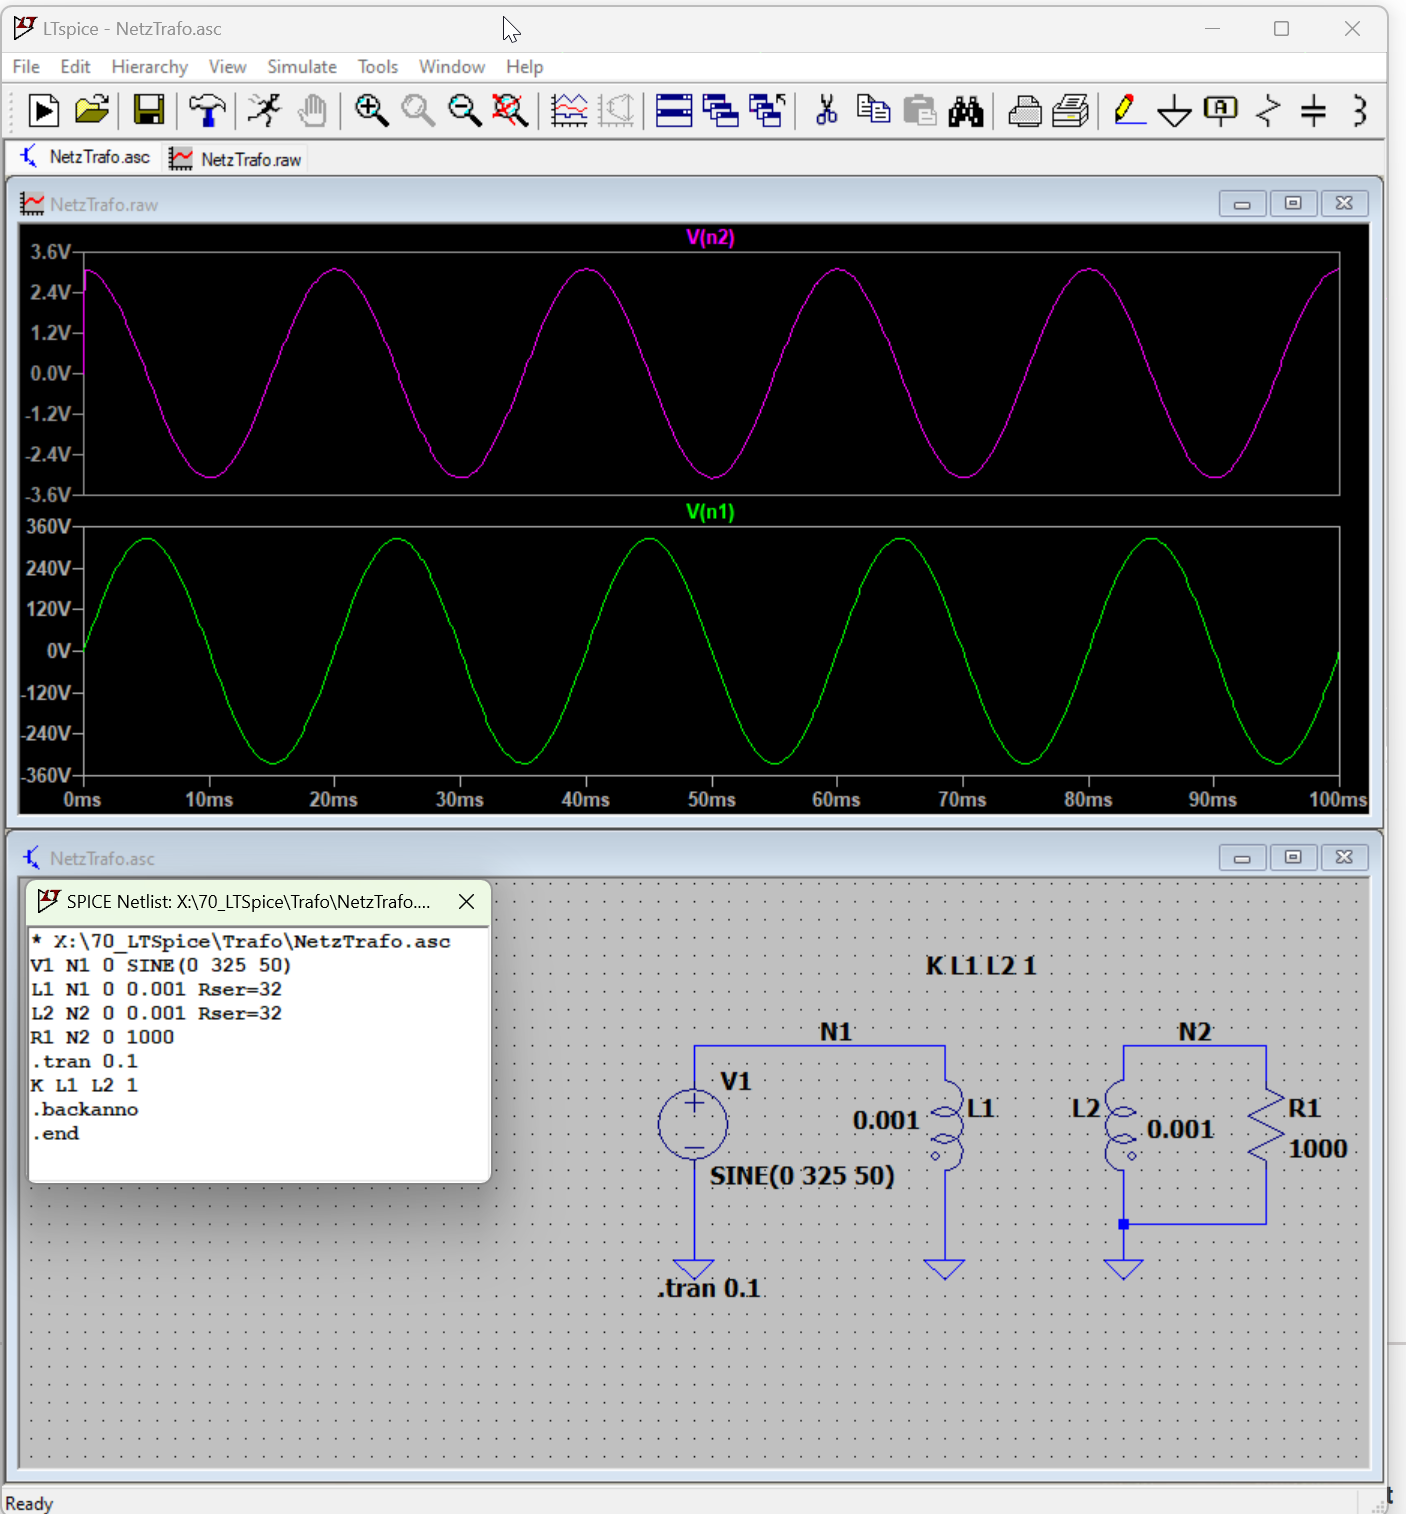Screen dimensions: 1406x1514
Task: Click the New Schematic toolbar icon
Action: 43,110
